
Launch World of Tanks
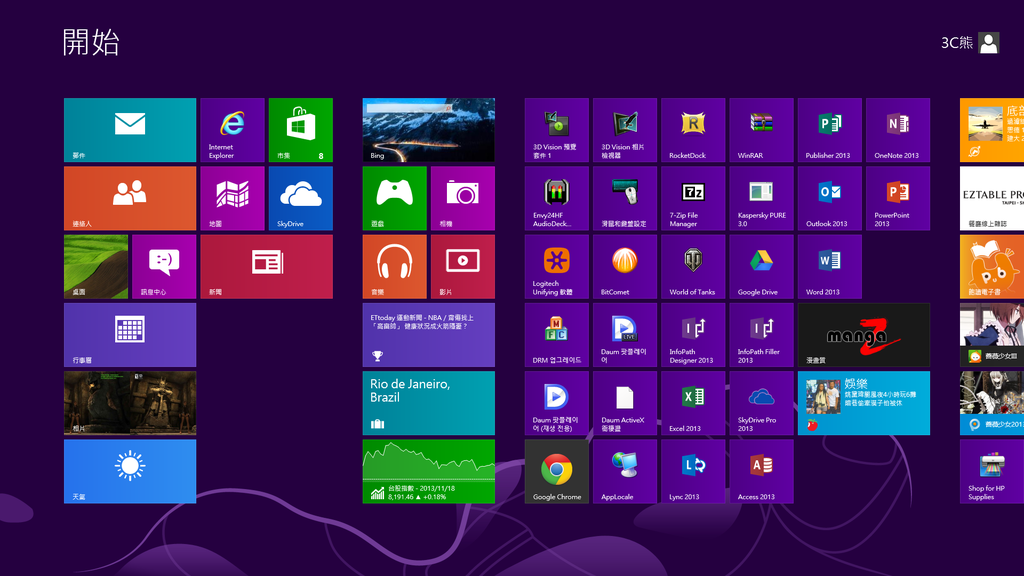(x=693, y=266)
